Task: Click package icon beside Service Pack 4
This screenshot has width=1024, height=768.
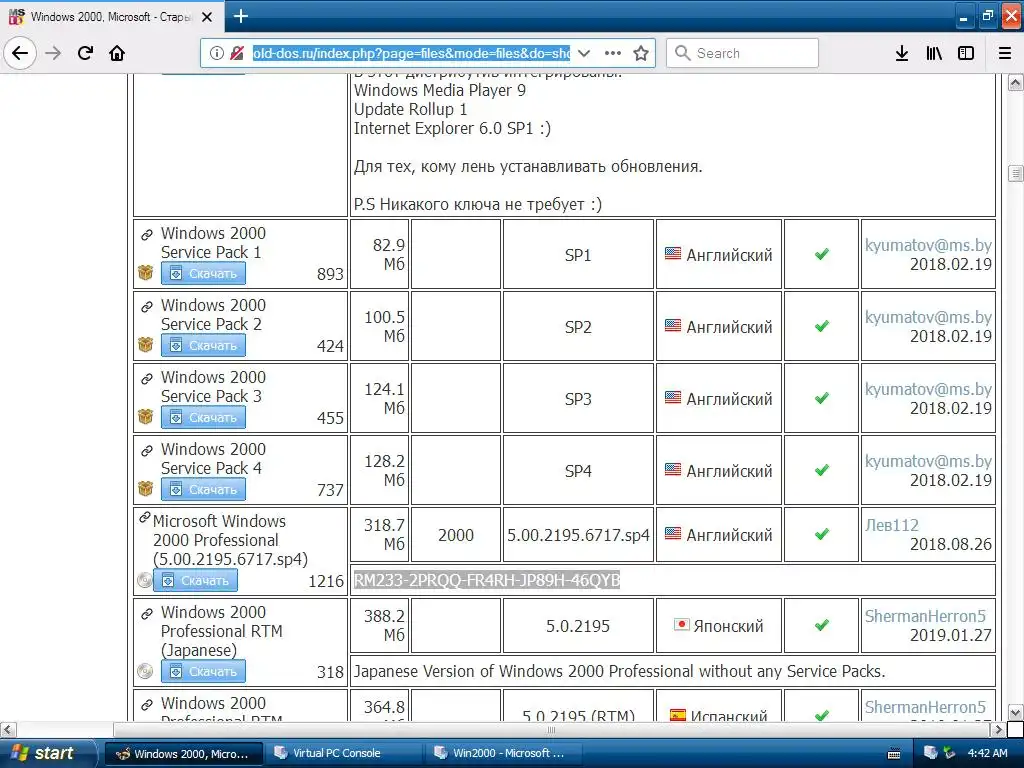Action: (x=145, y=488)
